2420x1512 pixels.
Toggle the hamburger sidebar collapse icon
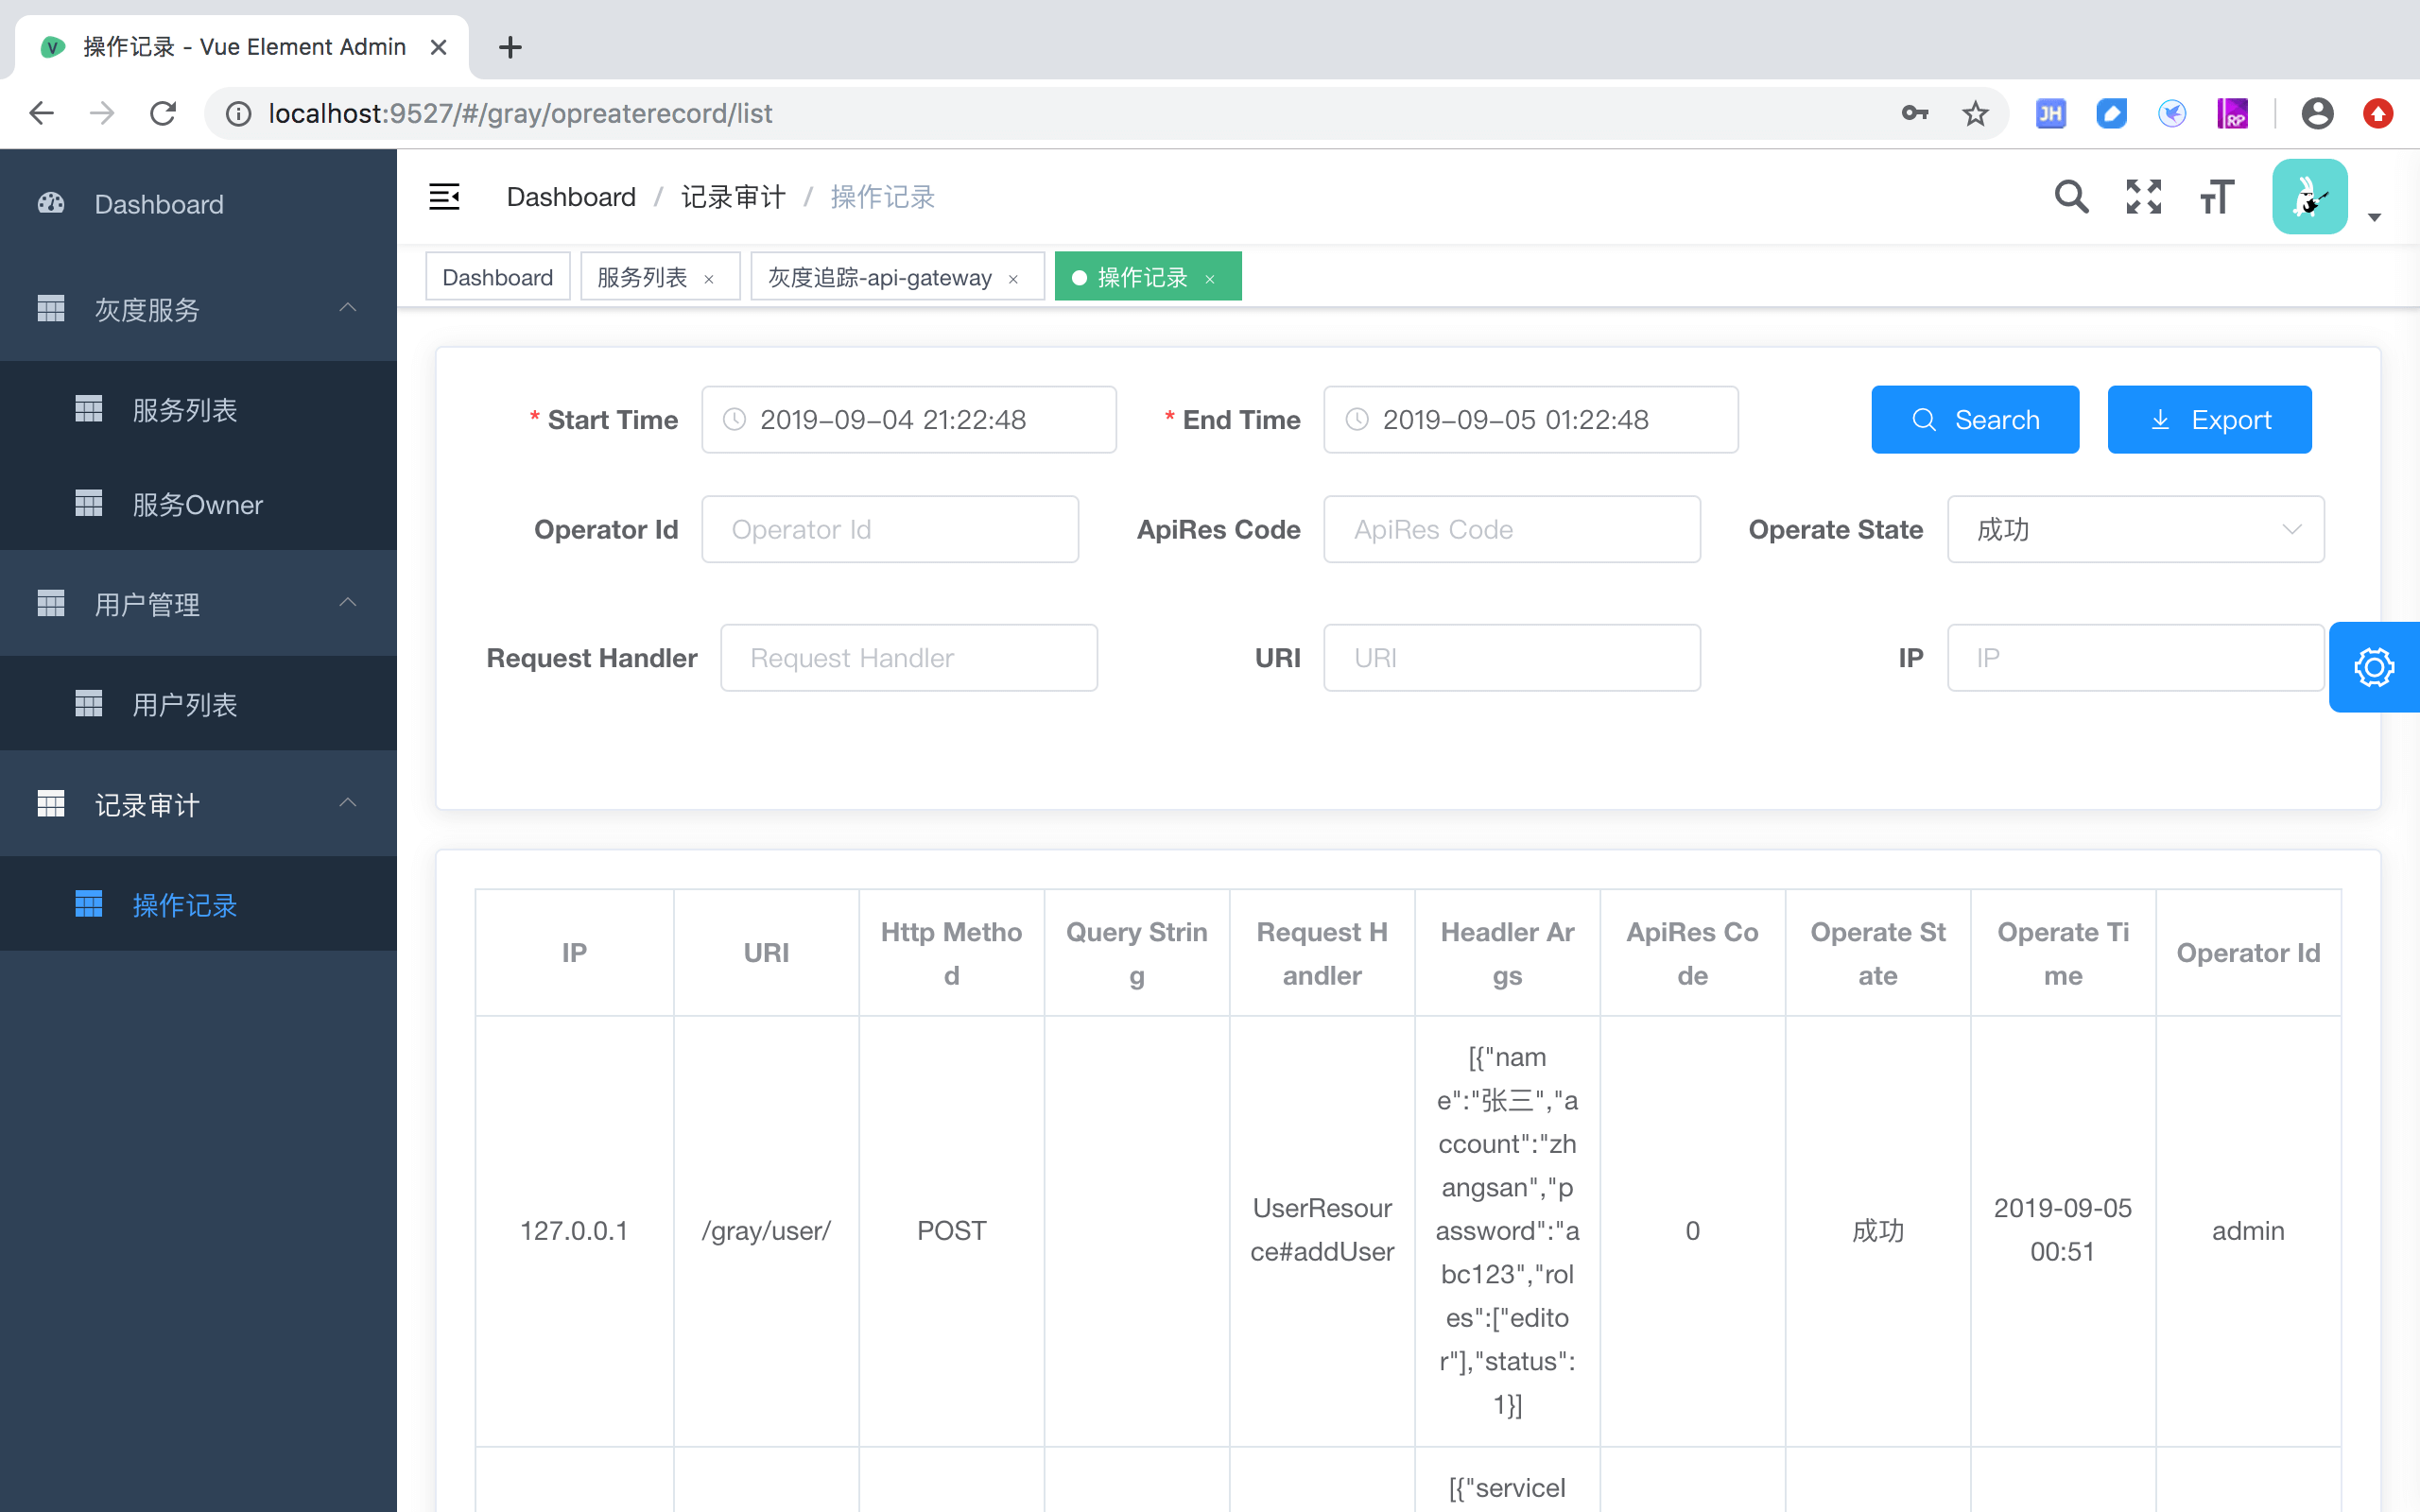(444, 197)
